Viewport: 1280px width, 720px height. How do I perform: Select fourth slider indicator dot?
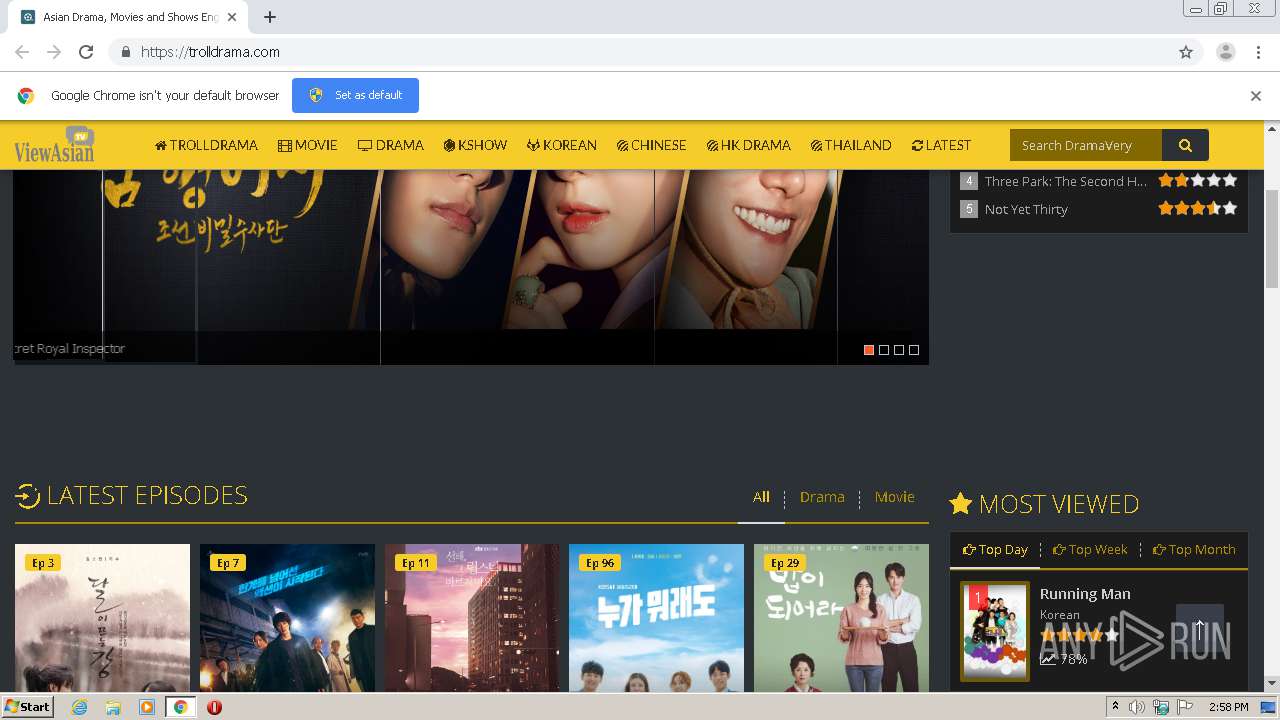[914, 350]
